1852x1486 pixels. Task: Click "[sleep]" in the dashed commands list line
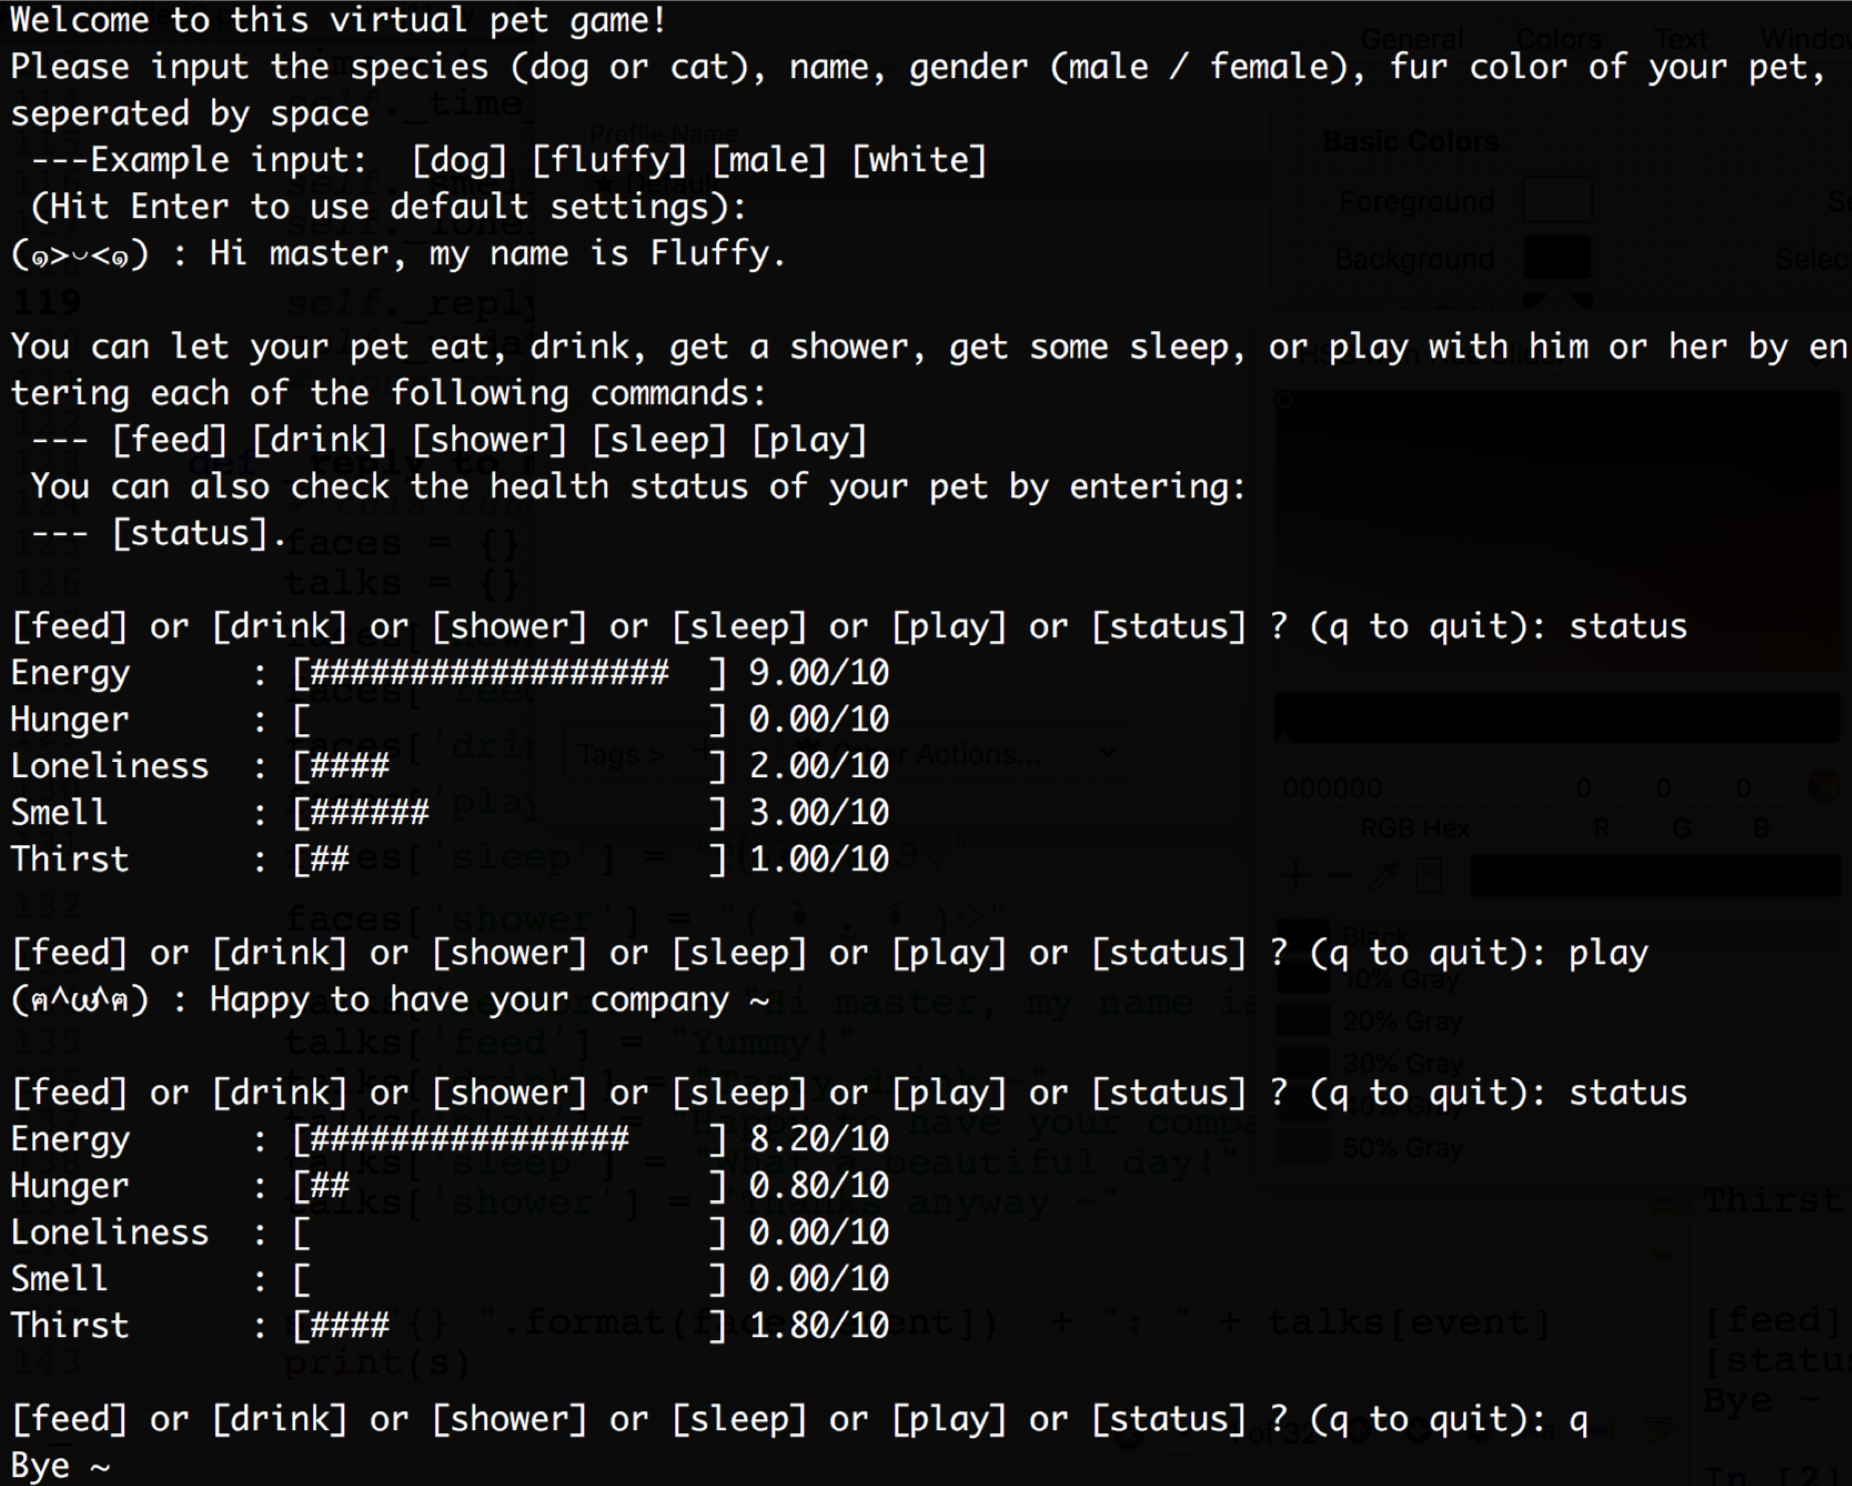click(659, 440)
